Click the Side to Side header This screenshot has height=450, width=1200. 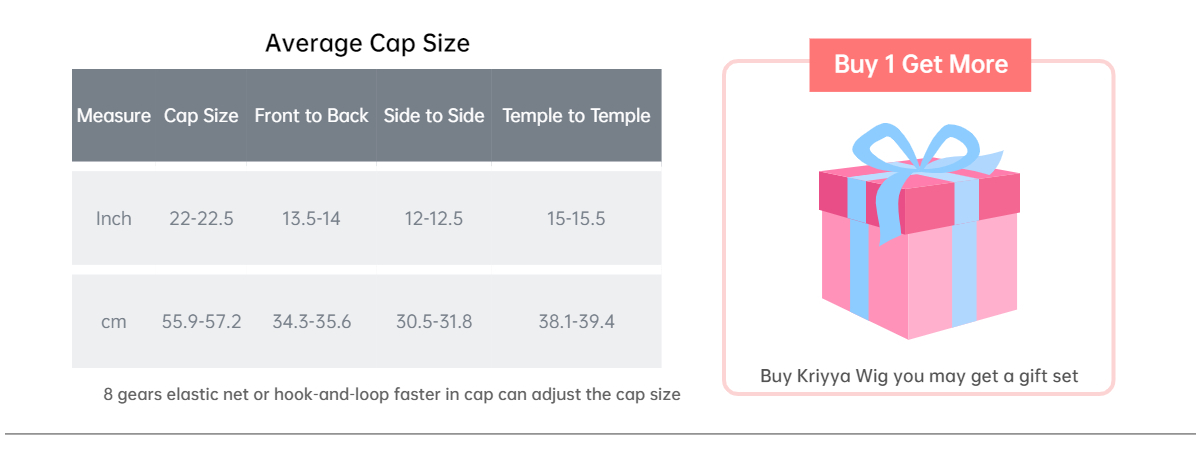coord(434,115)
